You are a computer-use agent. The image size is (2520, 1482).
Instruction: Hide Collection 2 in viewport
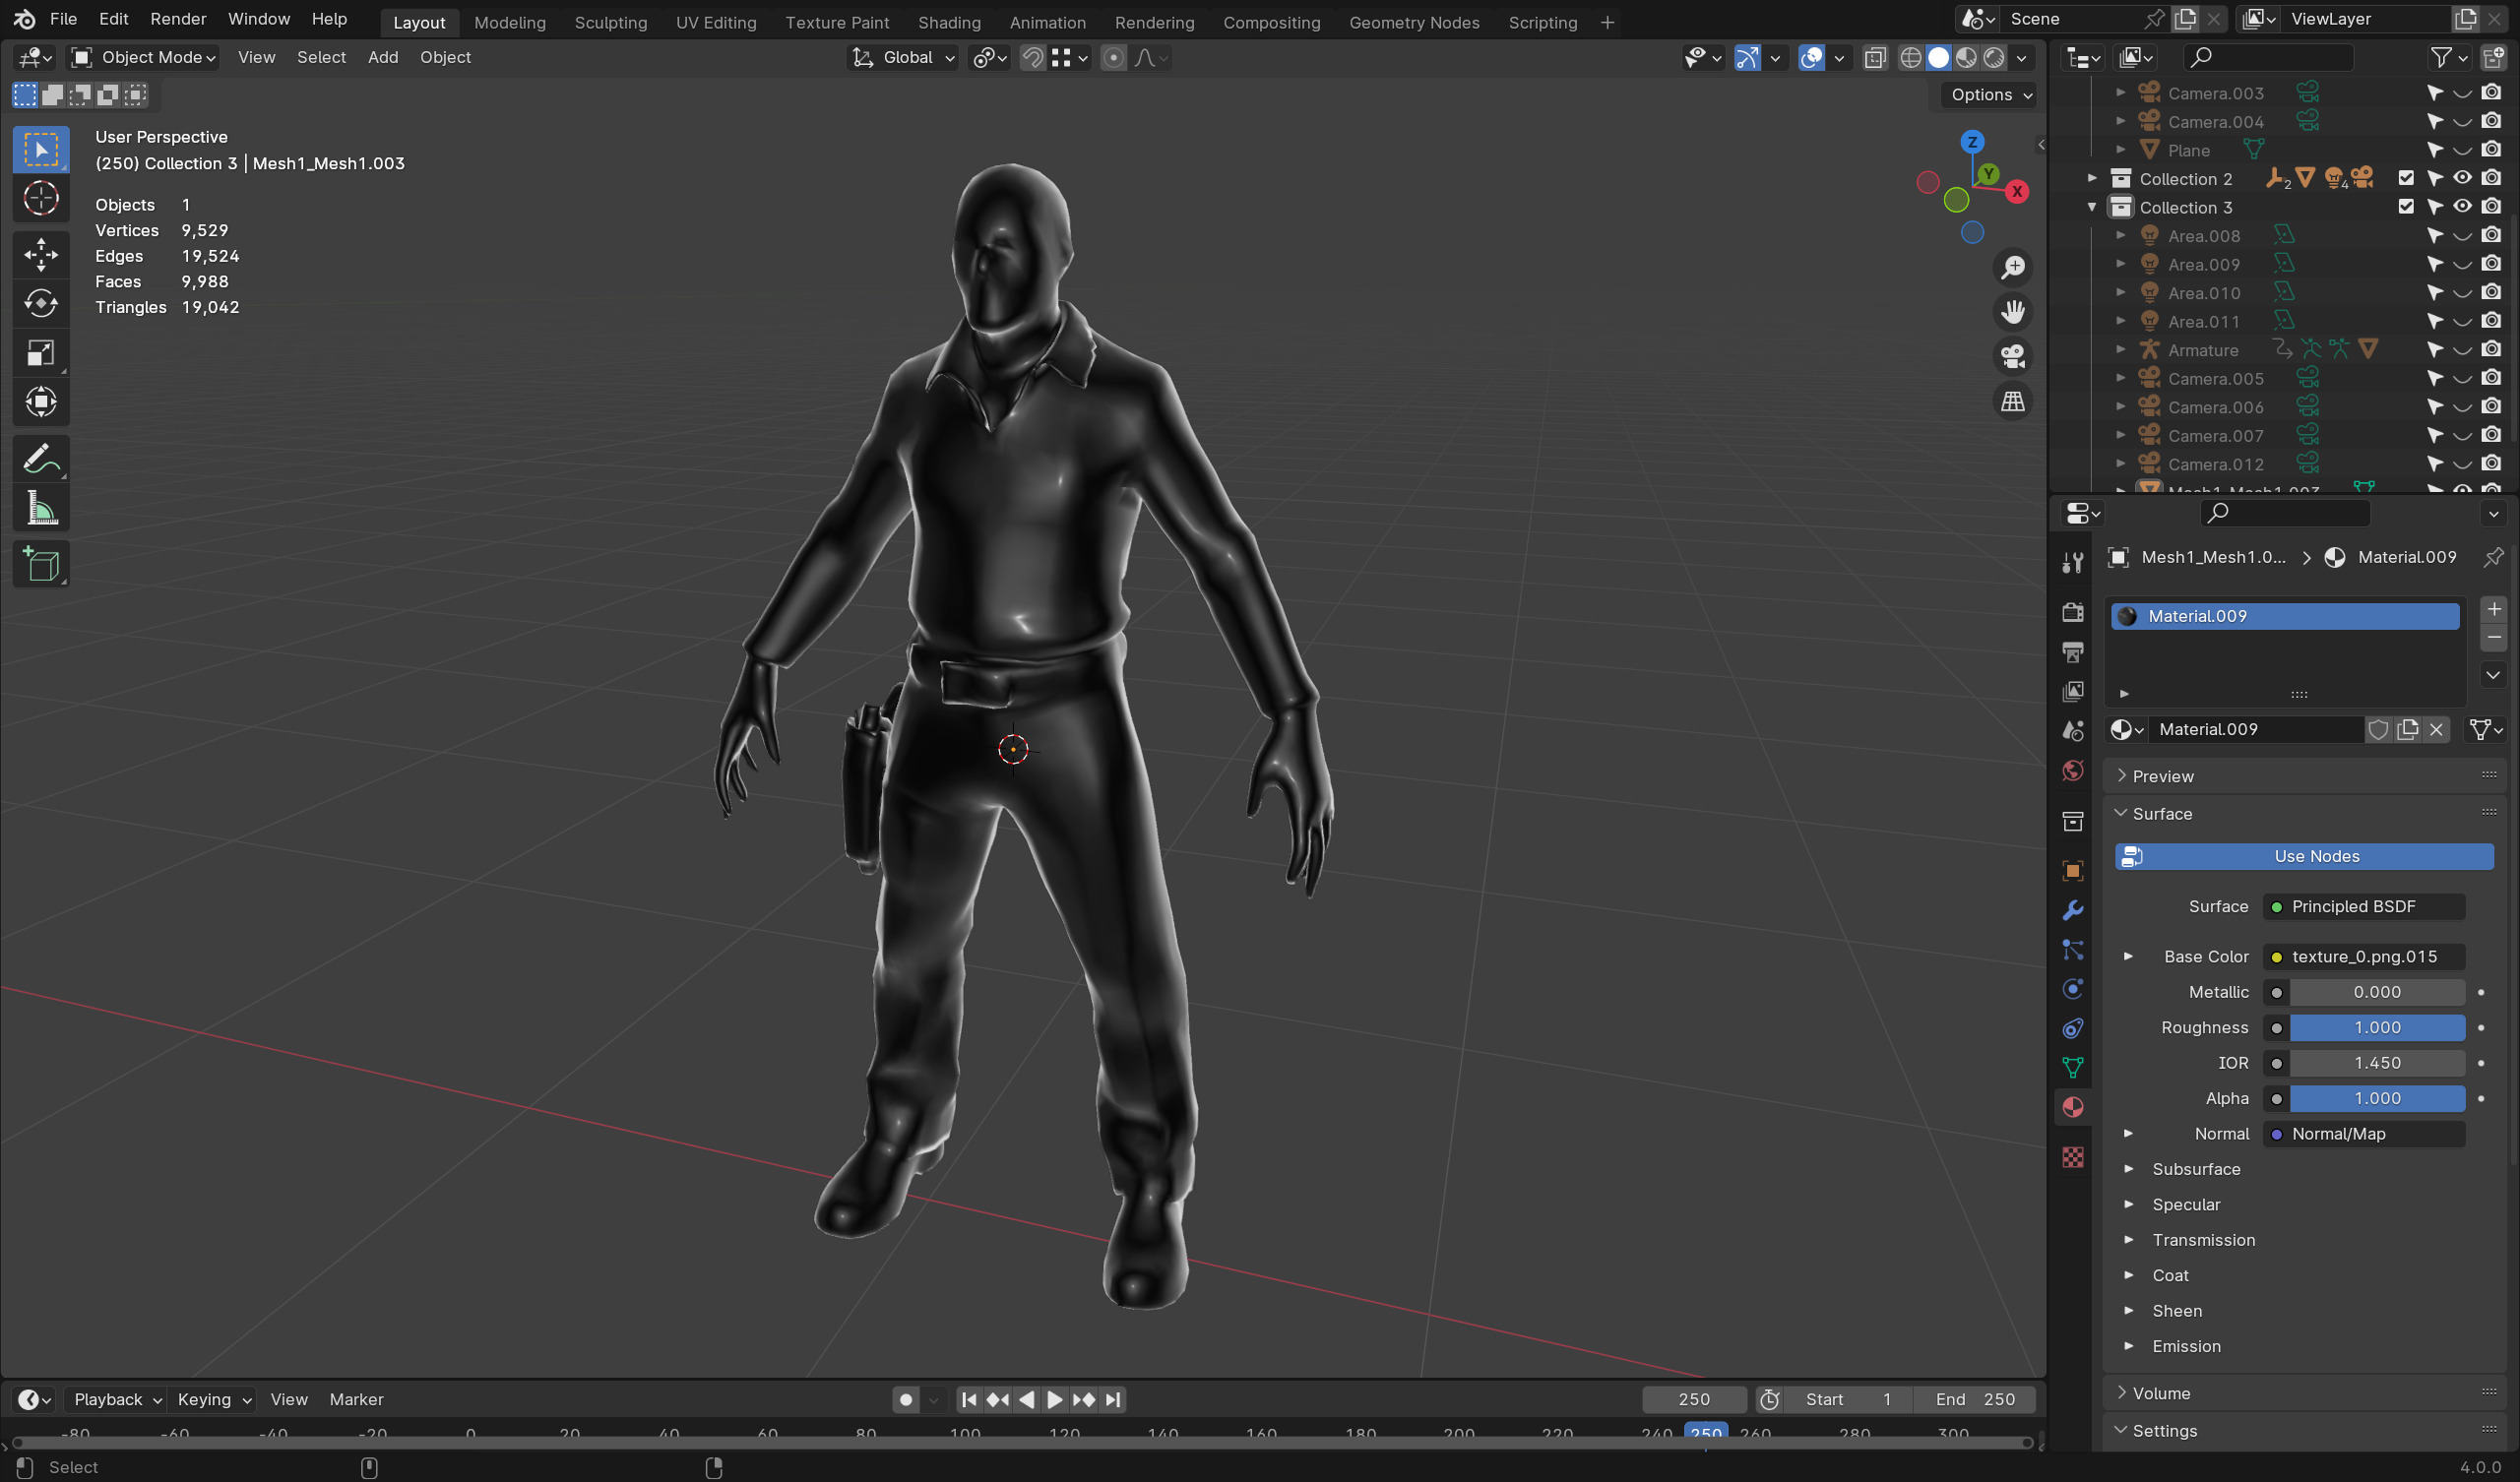click(2462, 178)
